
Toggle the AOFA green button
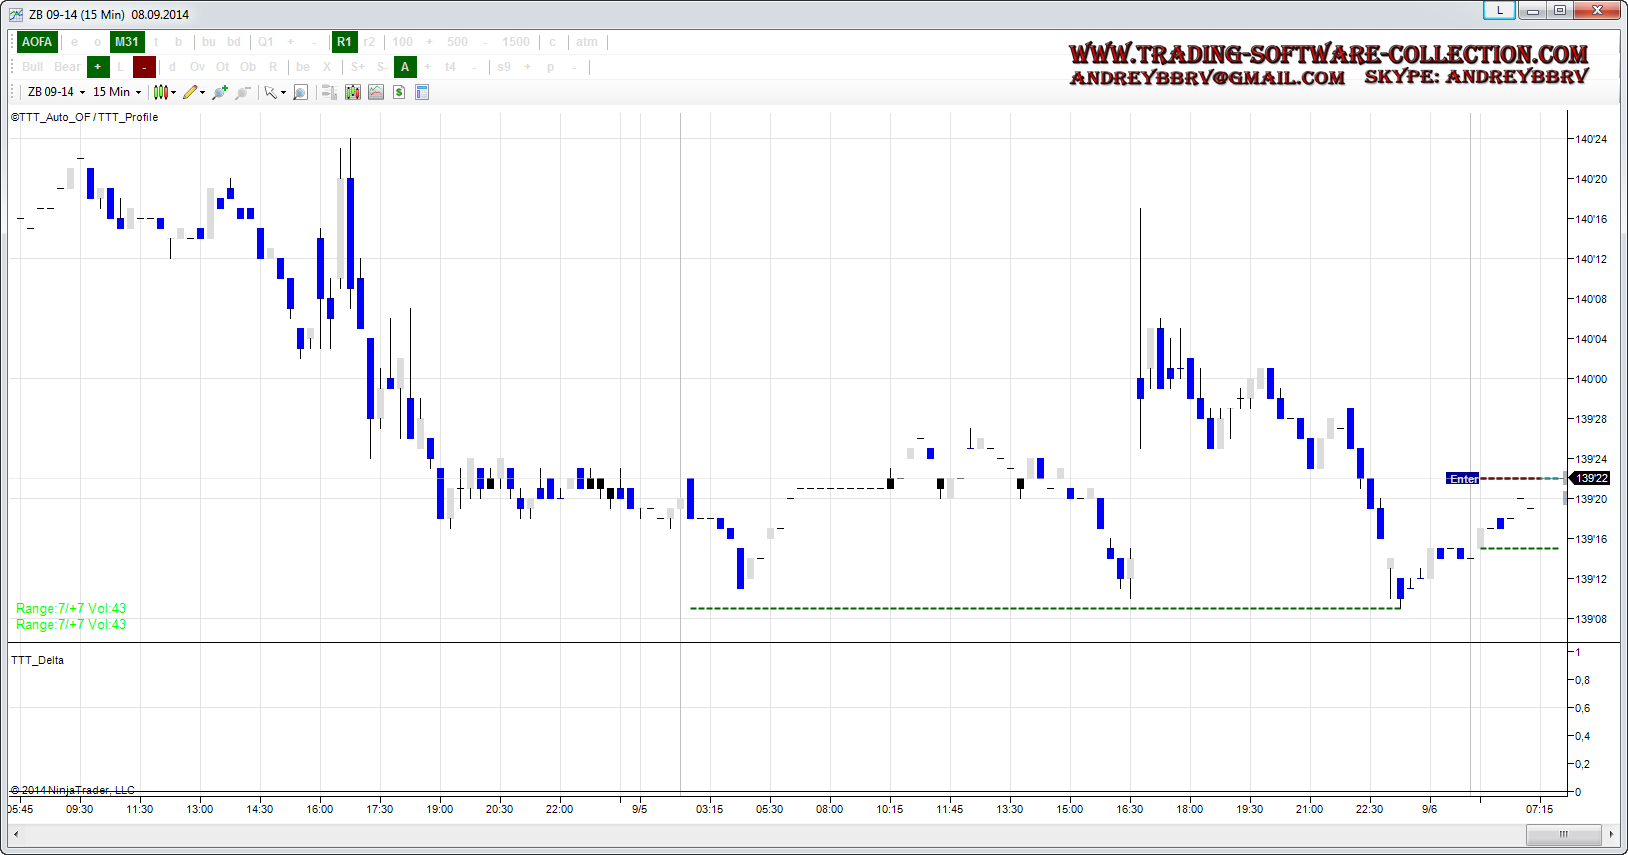pyautogui.click(x=37, y=42)
